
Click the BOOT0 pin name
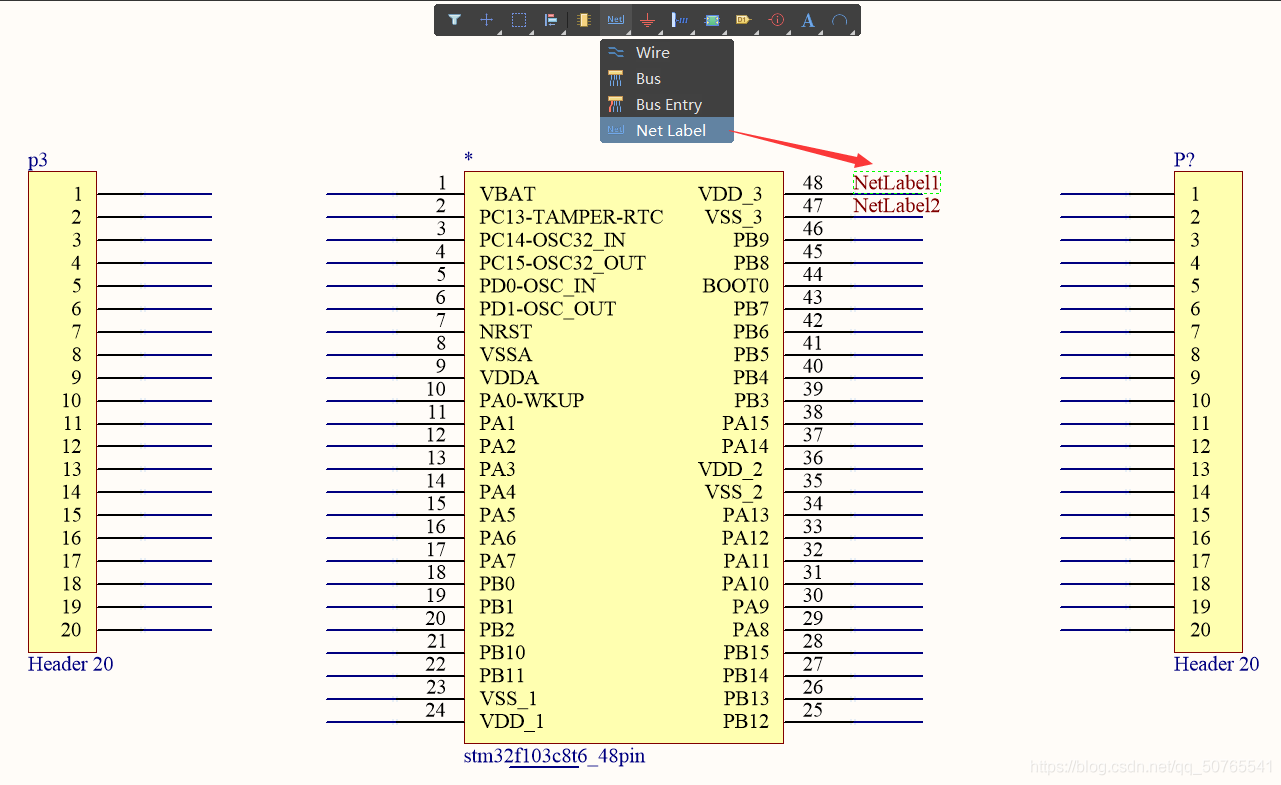pyautogui.click(x=736, y=287)
